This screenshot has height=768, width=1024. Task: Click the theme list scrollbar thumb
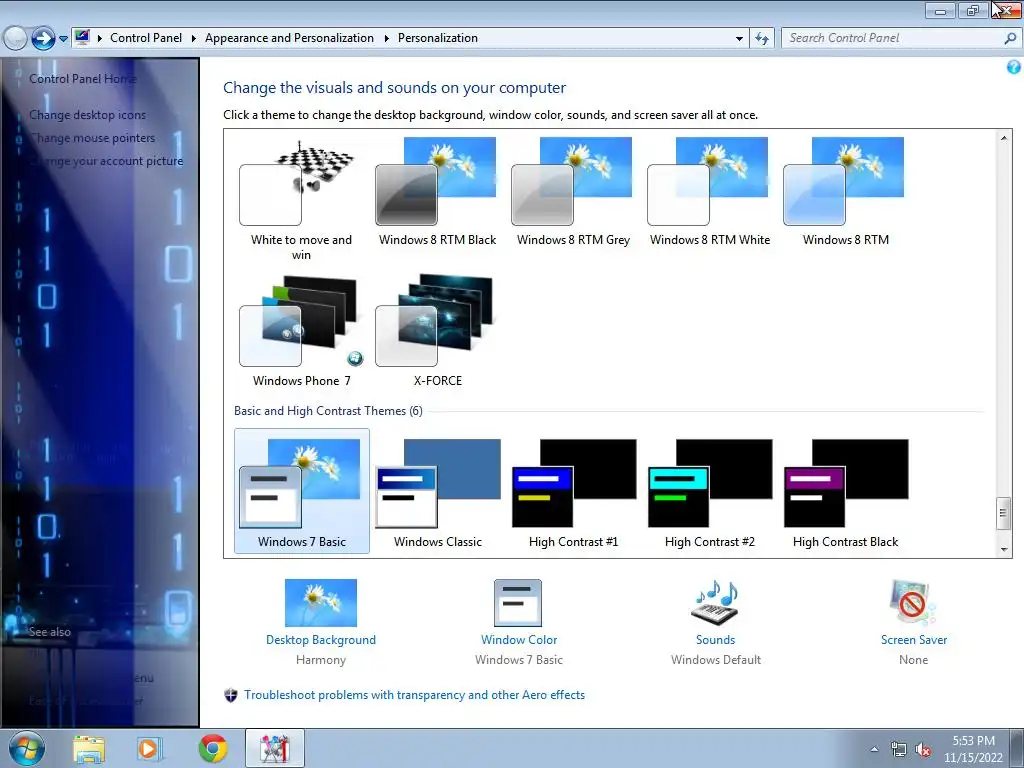point(1004,513)
